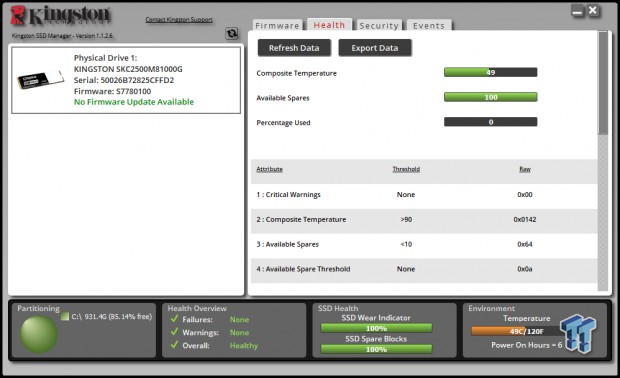Click the Warnings green checkmark icon
The width and height of the screenshot is (620, 378).
click(x=174, y=332)
